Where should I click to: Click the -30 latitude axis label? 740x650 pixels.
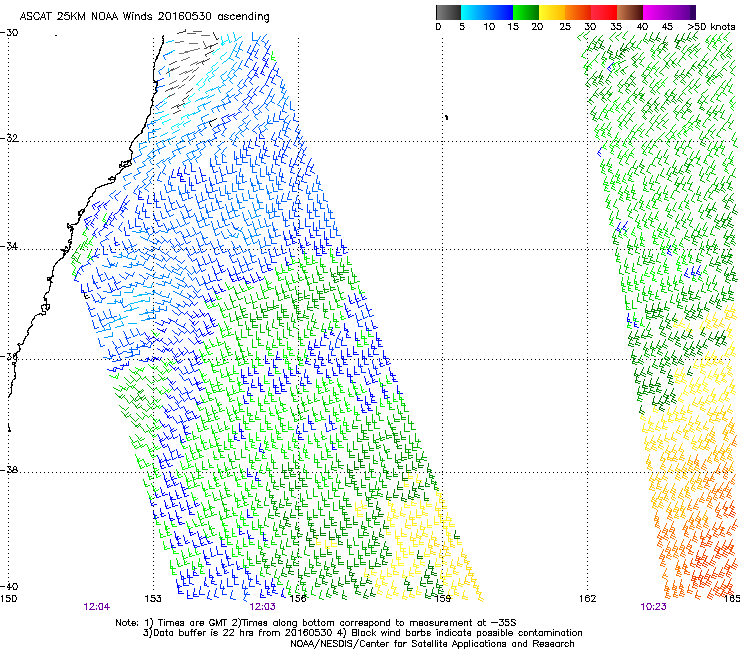pos(9,33)
